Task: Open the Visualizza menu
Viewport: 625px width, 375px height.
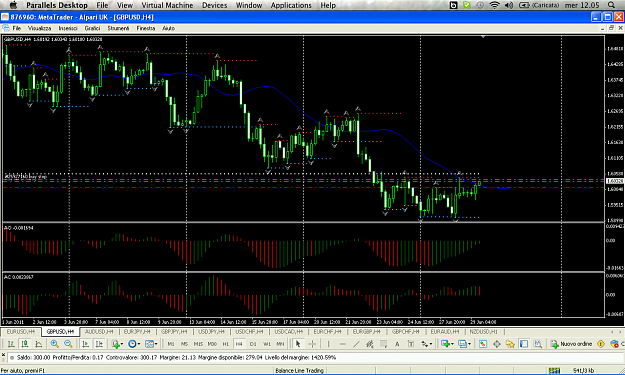Action: coord(39,28)
